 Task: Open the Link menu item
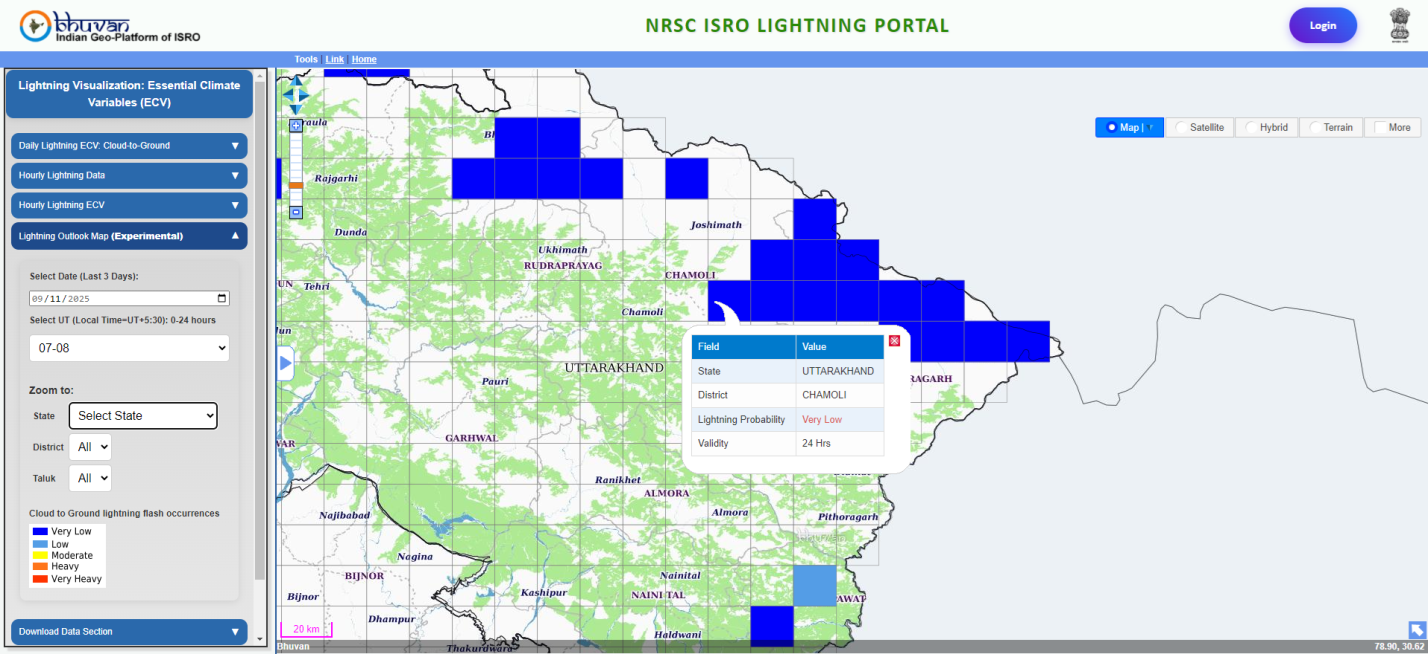335,60
